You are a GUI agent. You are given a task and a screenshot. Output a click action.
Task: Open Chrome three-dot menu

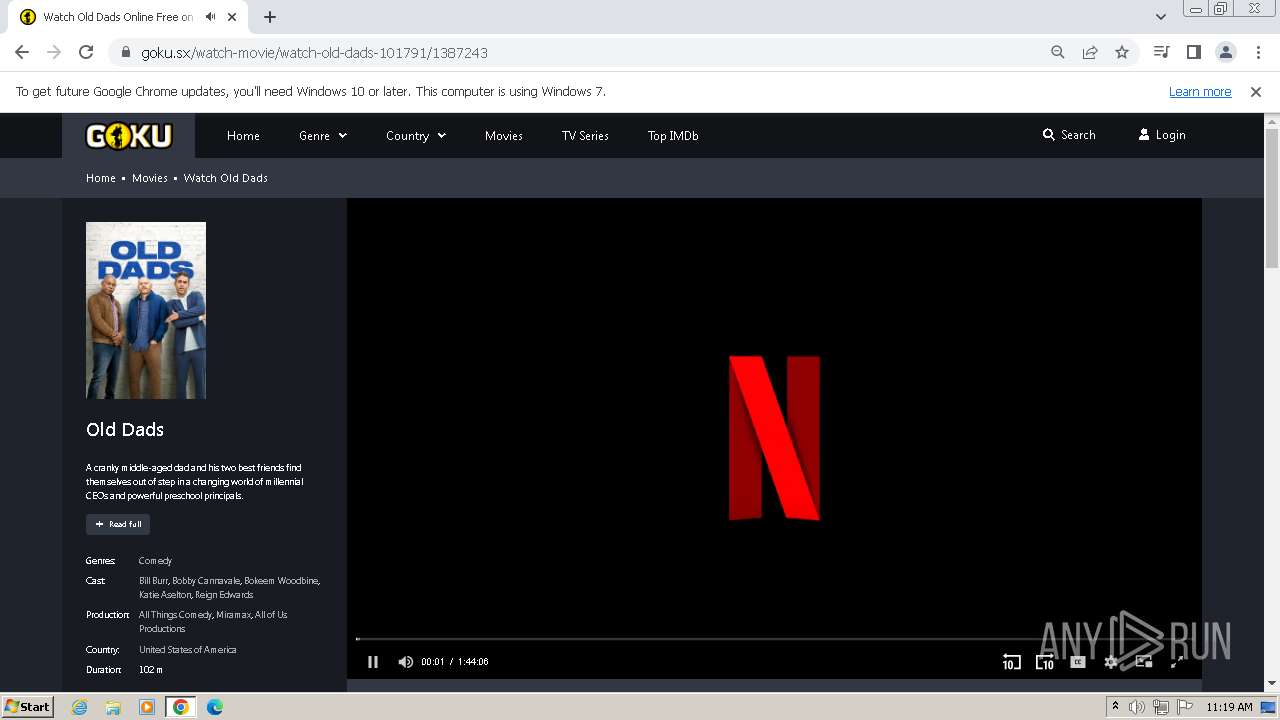[1257, 52]
